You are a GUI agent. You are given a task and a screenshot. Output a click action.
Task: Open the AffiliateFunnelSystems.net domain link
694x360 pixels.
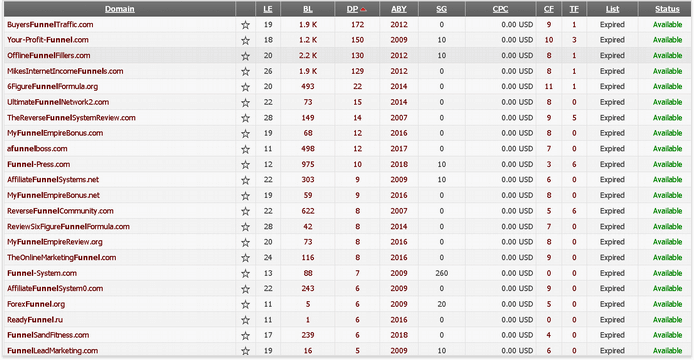click(53, 180)
